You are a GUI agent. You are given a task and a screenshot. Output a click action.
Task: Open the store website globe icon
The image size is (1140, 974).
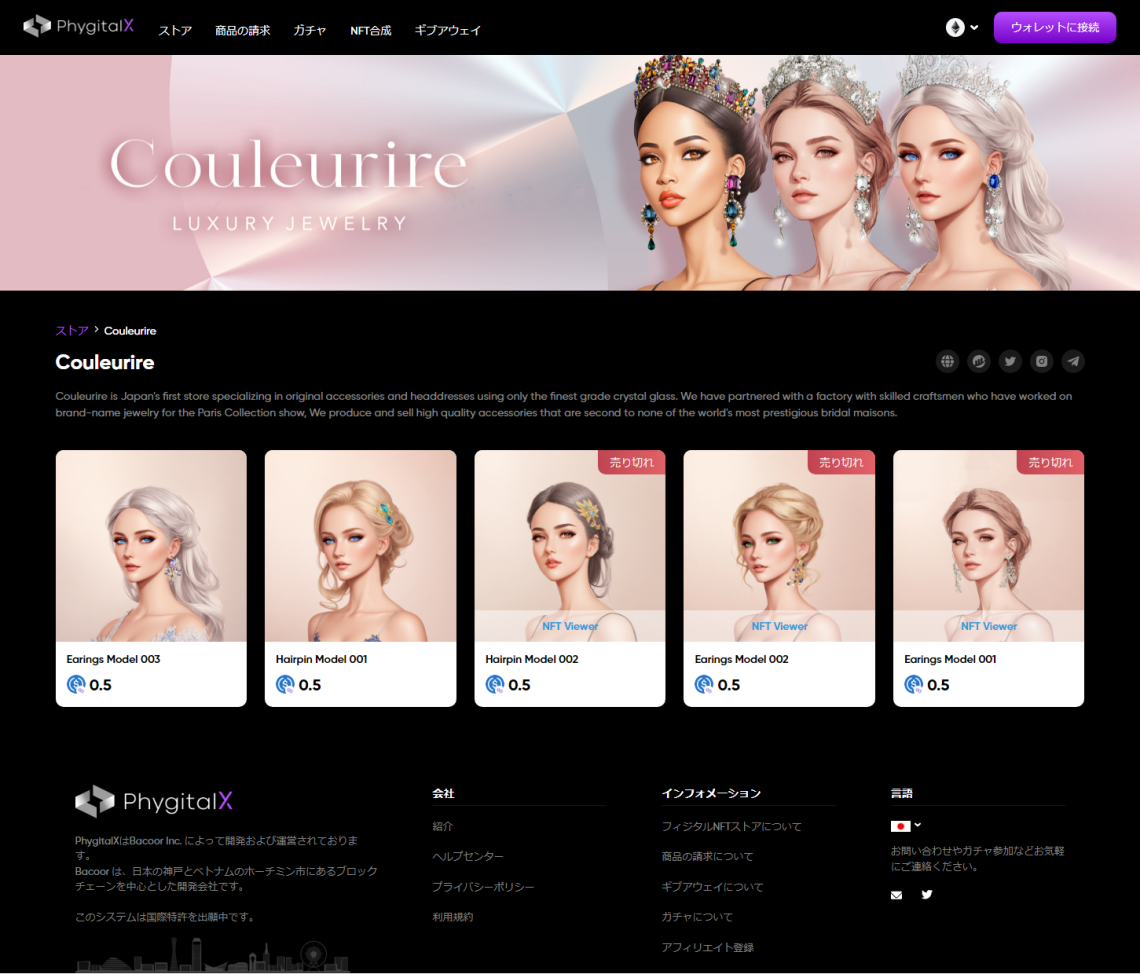coord(947,361)
